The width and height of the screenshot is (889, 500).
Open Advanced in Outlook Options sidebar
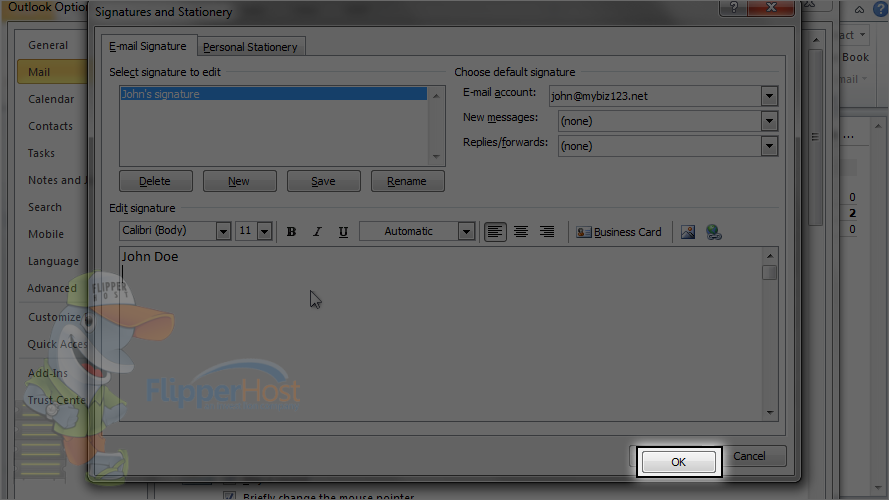pos(52,288)
